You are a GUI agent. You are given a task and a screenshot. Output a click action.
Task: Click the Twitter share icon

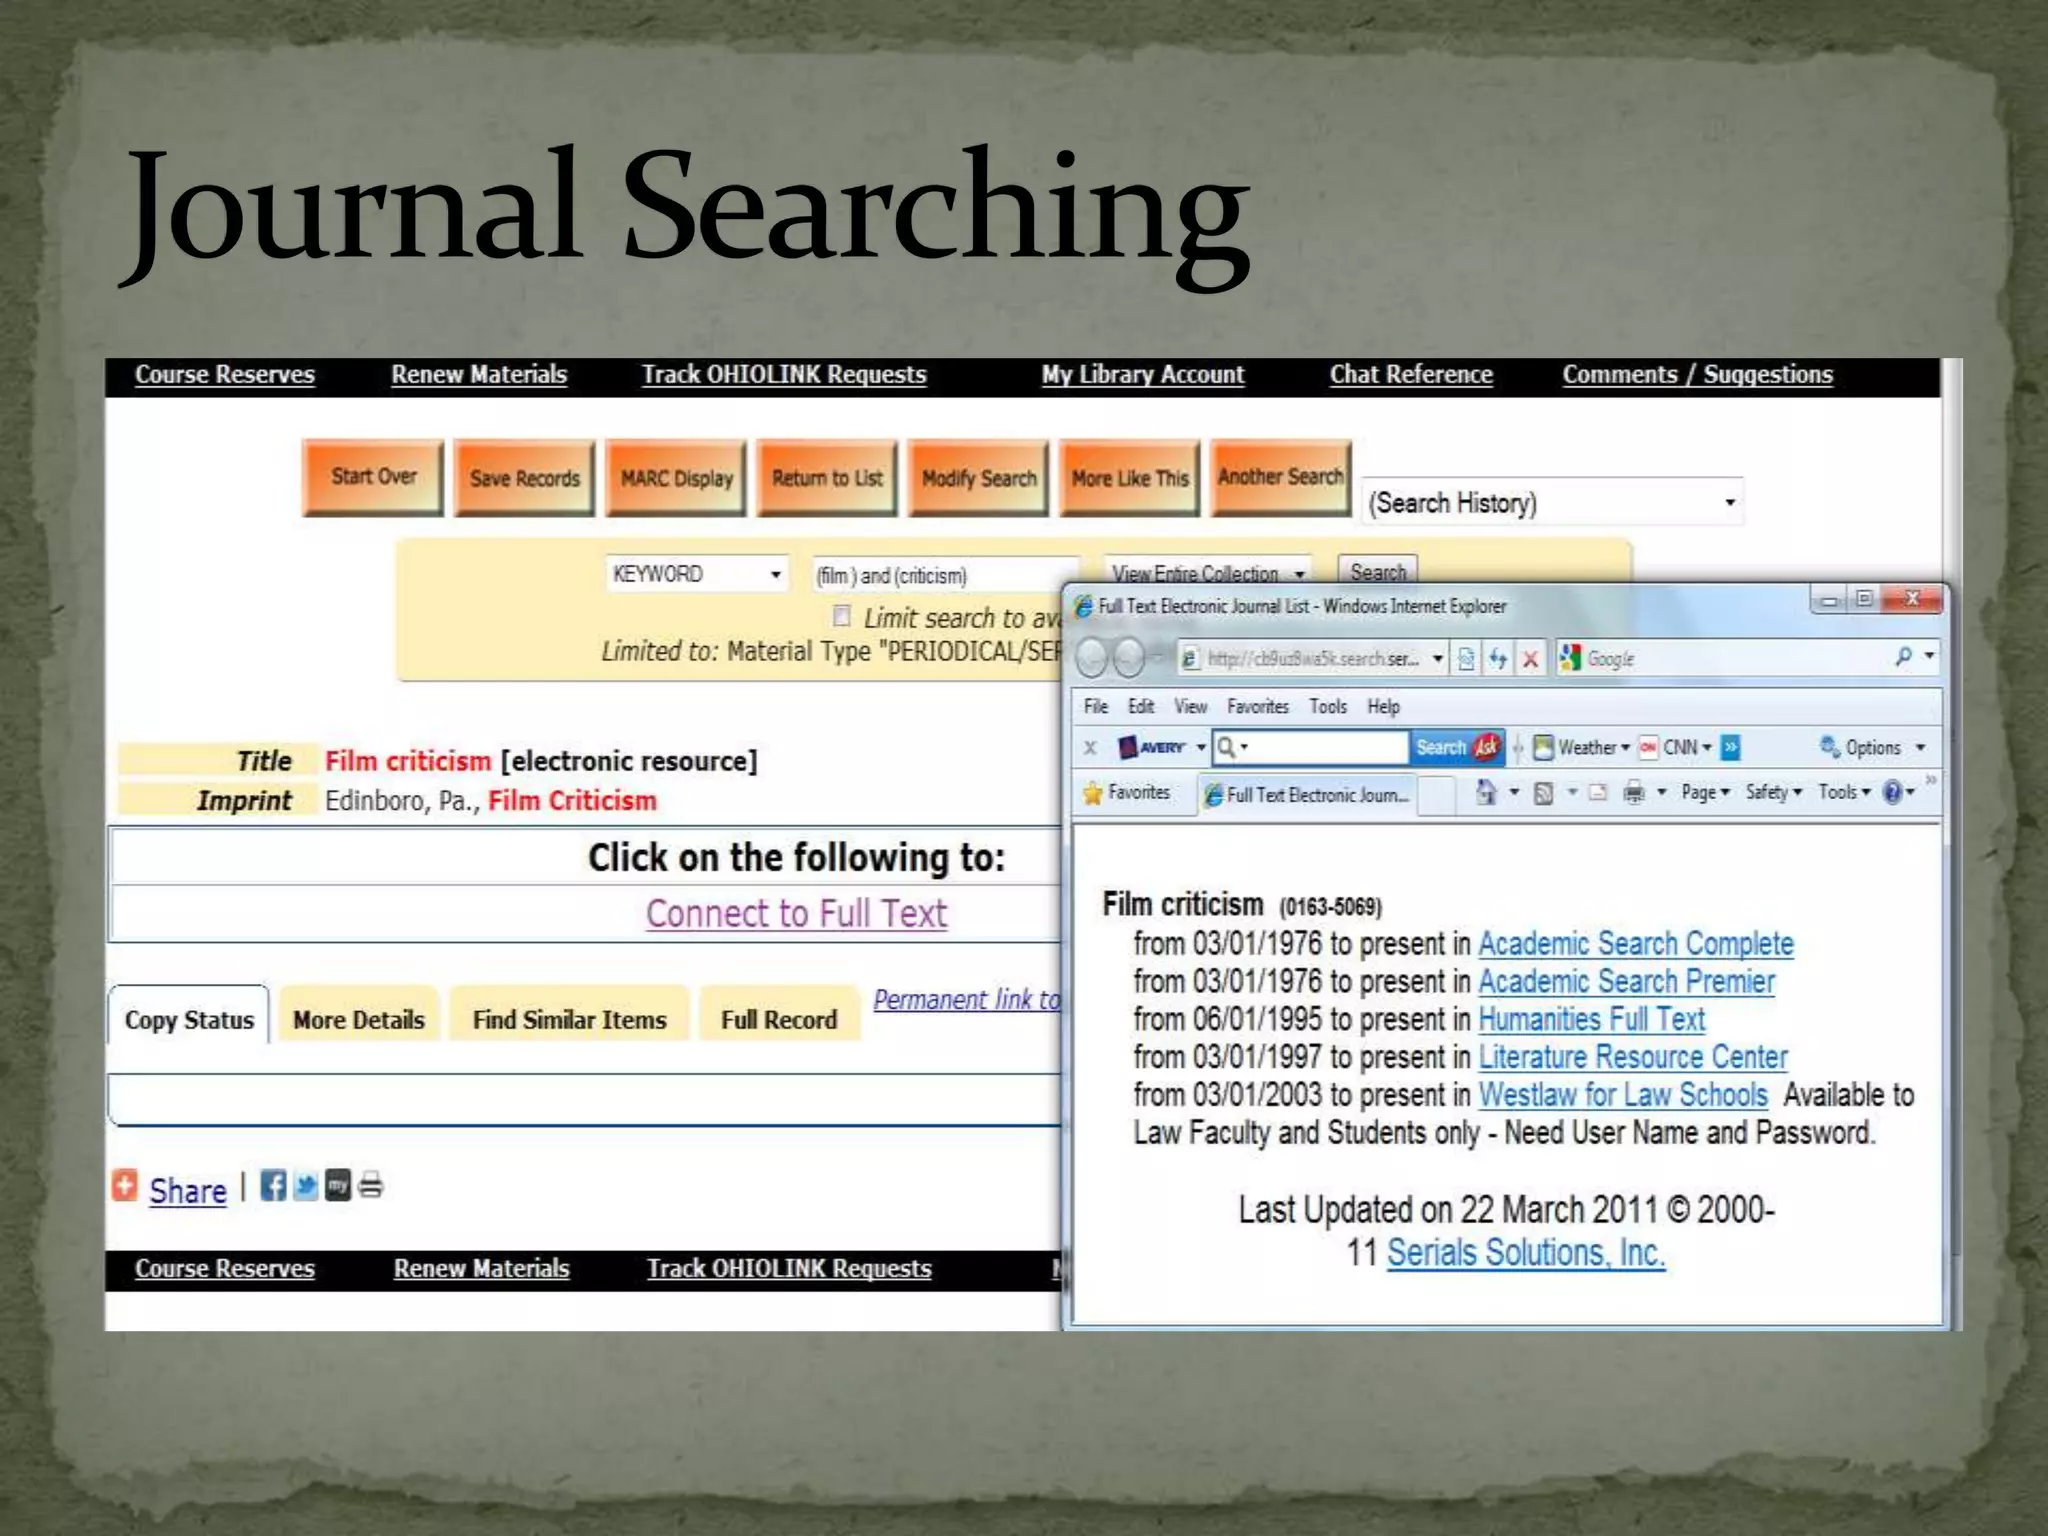(x=306, y=1186)
